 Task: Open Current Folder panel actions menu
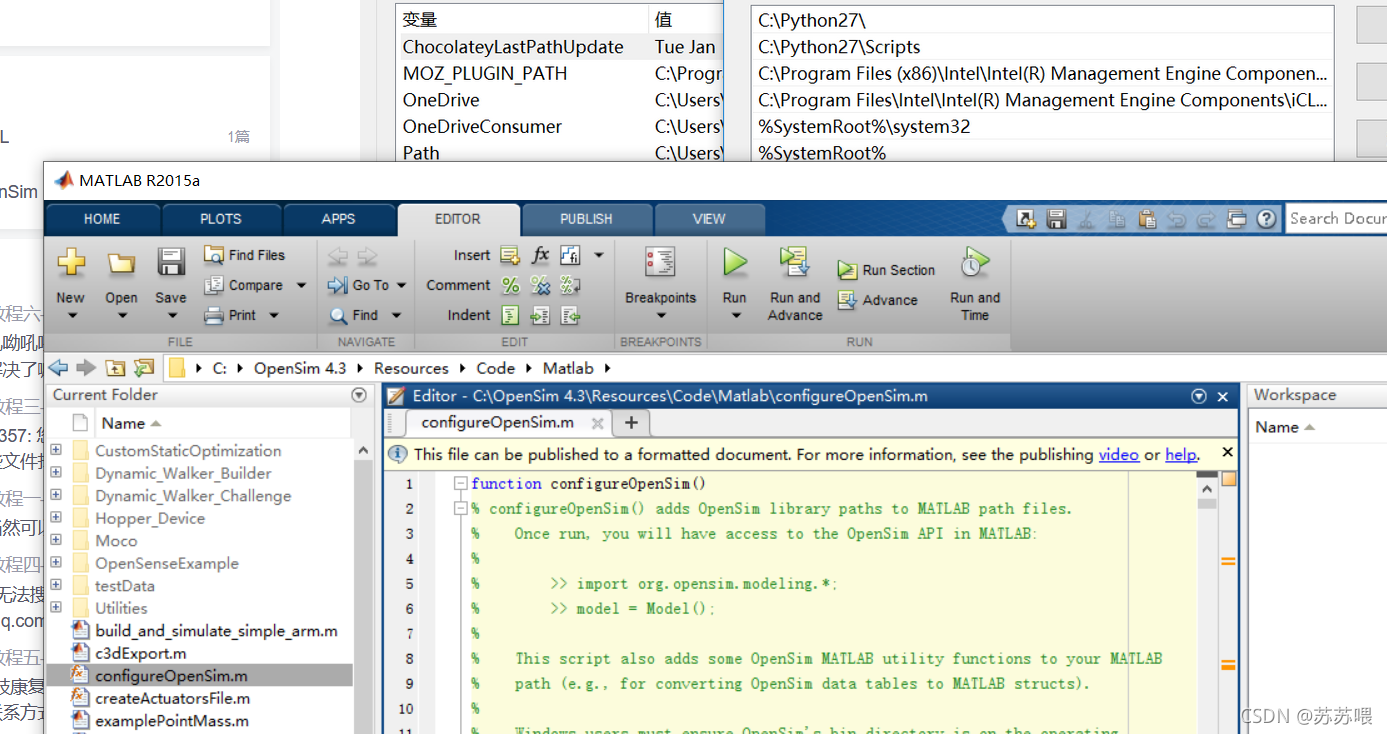click(359, 395)
